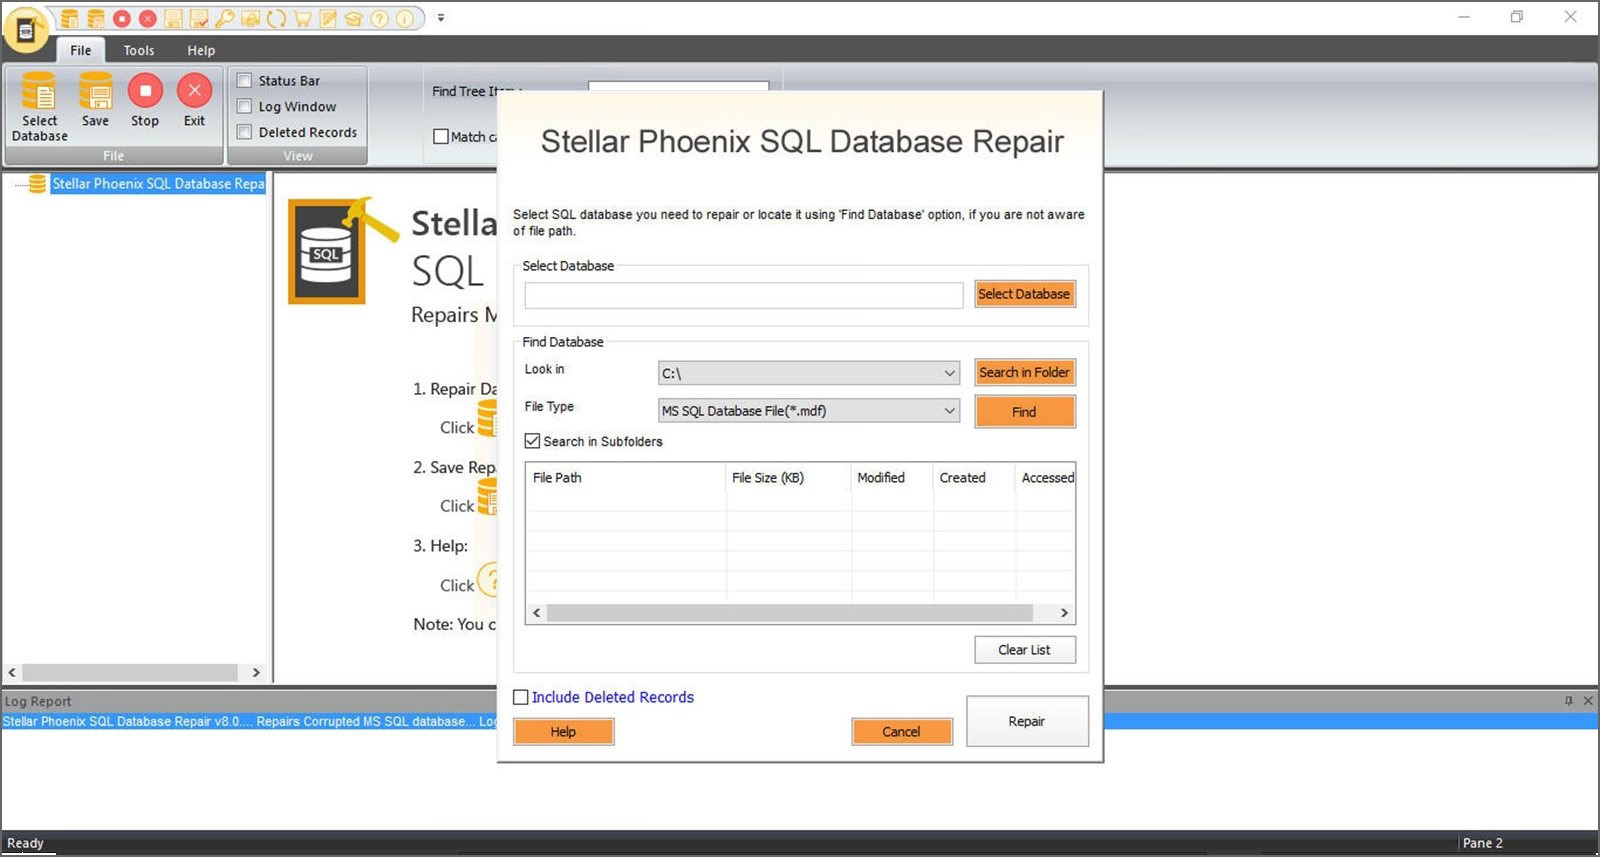Enable the Status Bar checkbox
Image resolution: width=1600 pixels, height=857 pixels.
[x=244, y=80]
